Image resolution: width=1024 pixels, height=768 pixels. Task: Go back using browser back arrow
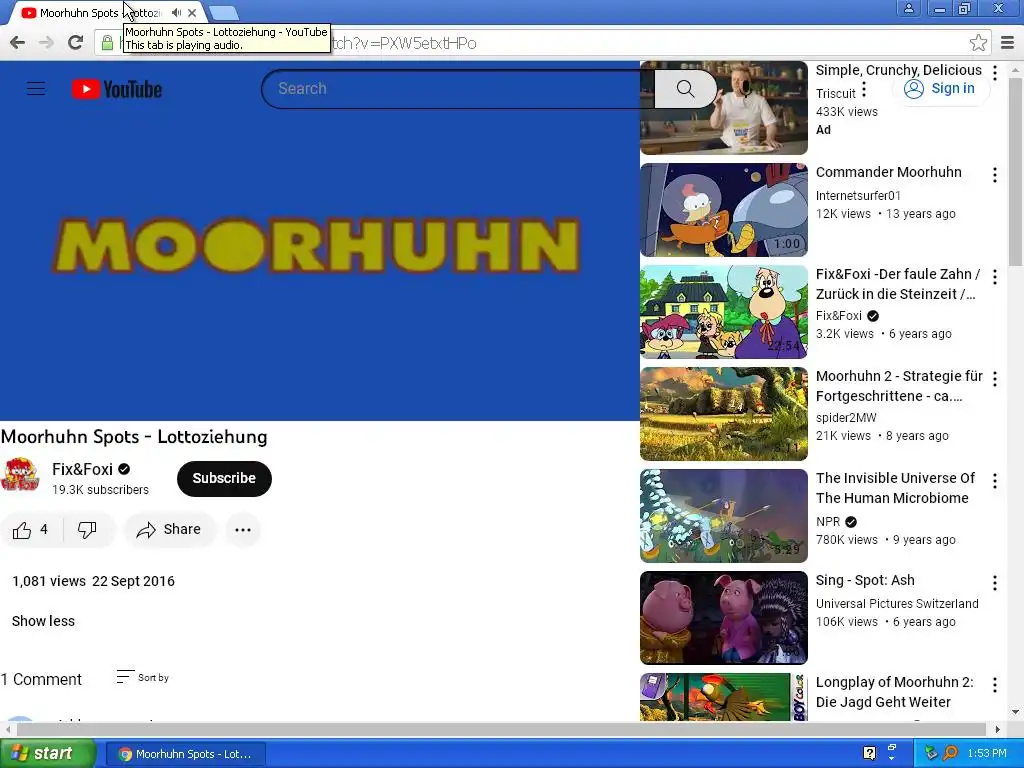click(x=18, y=43)
